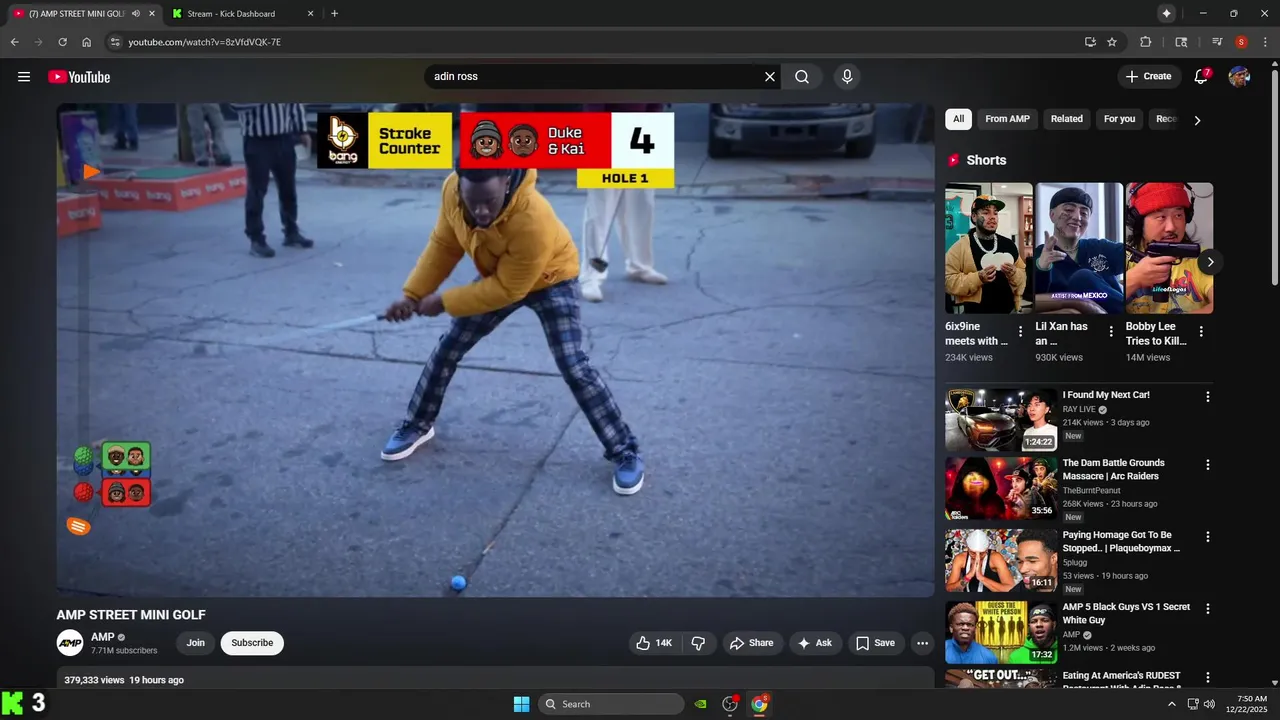The height and width of the screenshot is (720, 1280).
Task: Click Join channel membership button
Action: [x=196, y=643]
